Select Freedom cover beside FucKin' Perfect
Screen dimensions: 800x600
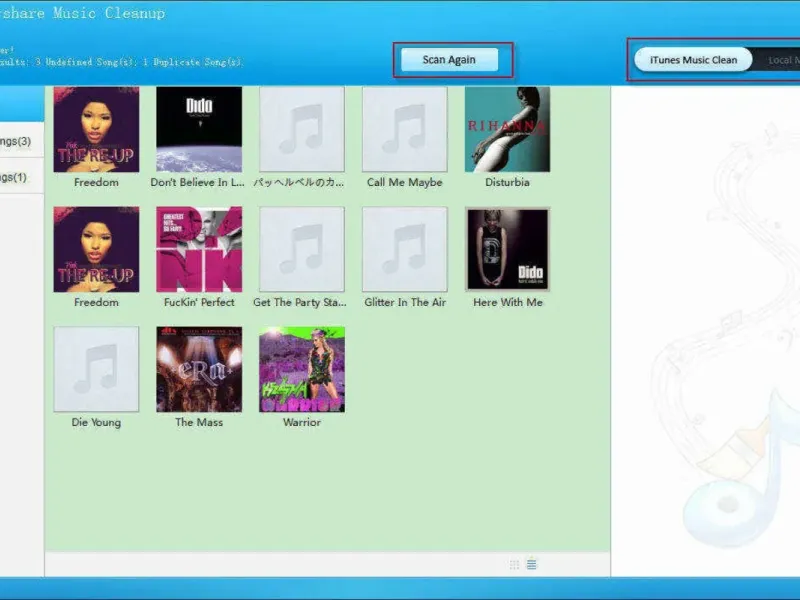pos(96,249)
